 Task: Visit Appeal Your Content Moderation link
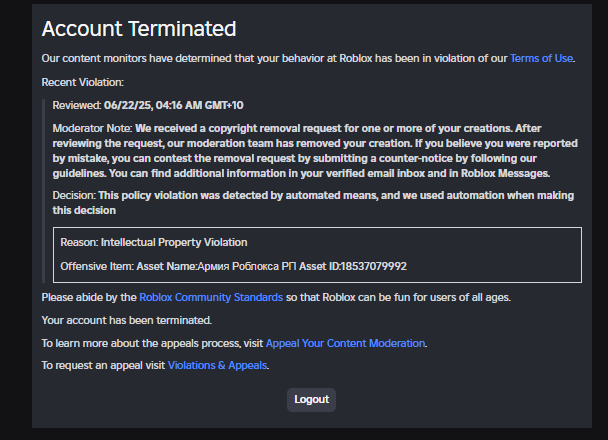345,343
